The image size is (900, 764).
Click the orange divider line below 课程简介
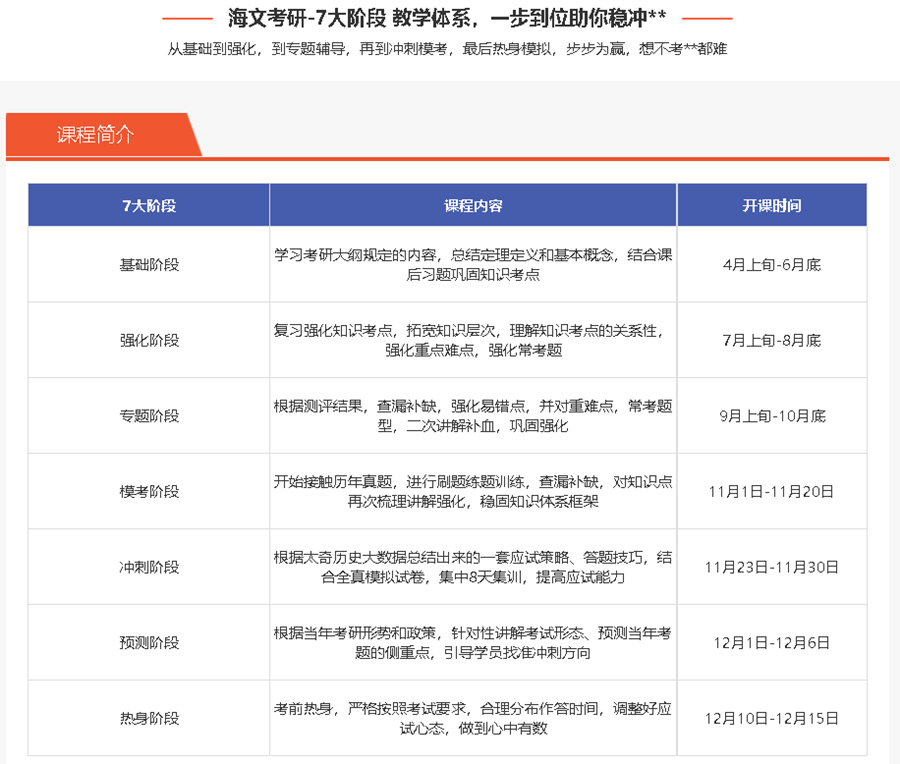pyautogui.click(x=450, y=156)
